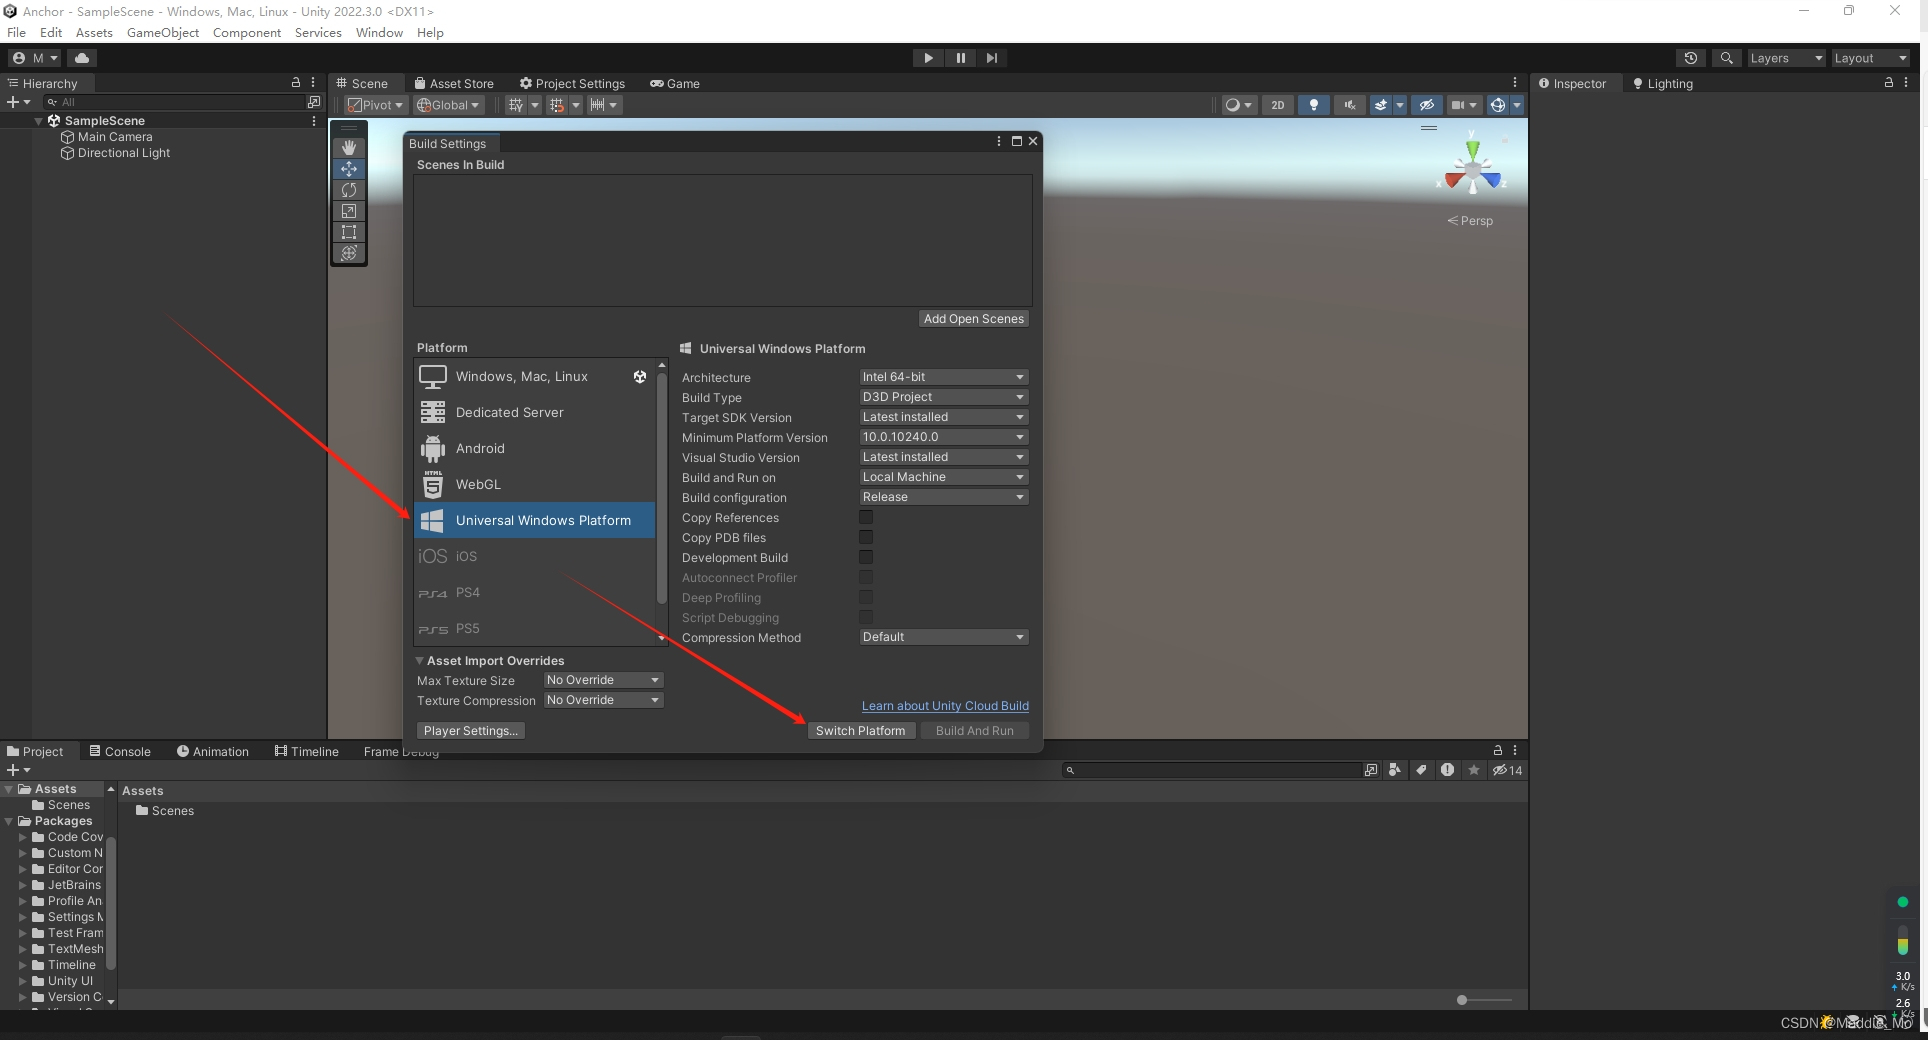The image size is (1928, 1040).
Task: Toggle scene effects (skybox, fog) icon
Action: [x=1381, y=105]
